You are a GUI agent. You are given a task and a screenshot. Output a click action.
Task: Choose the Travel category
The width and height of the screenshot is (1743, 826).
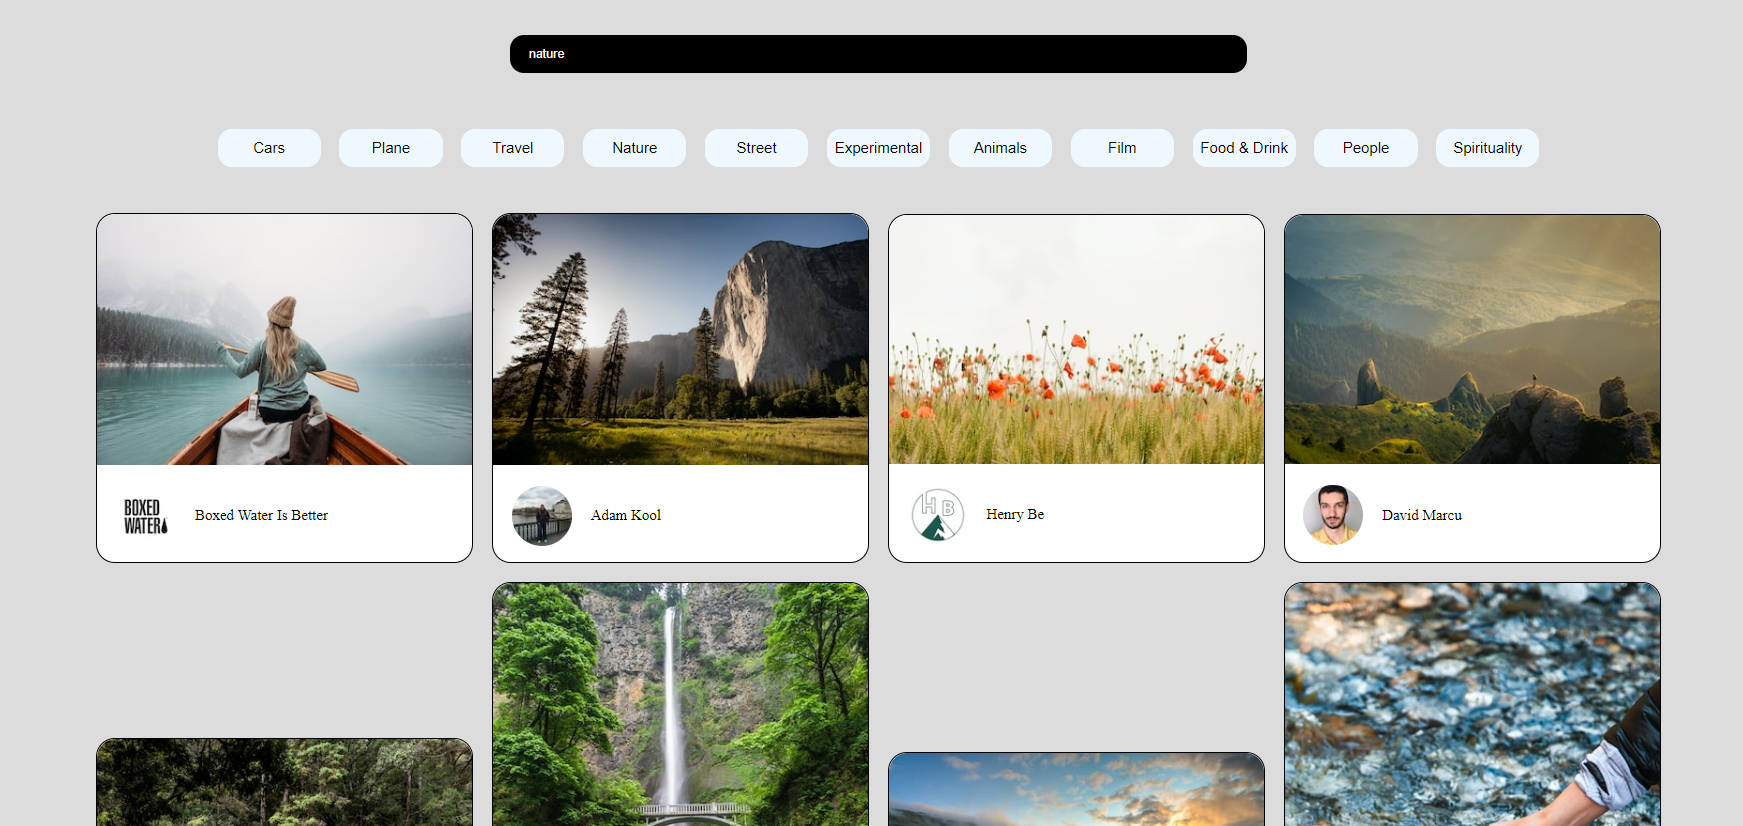[512, 148]
